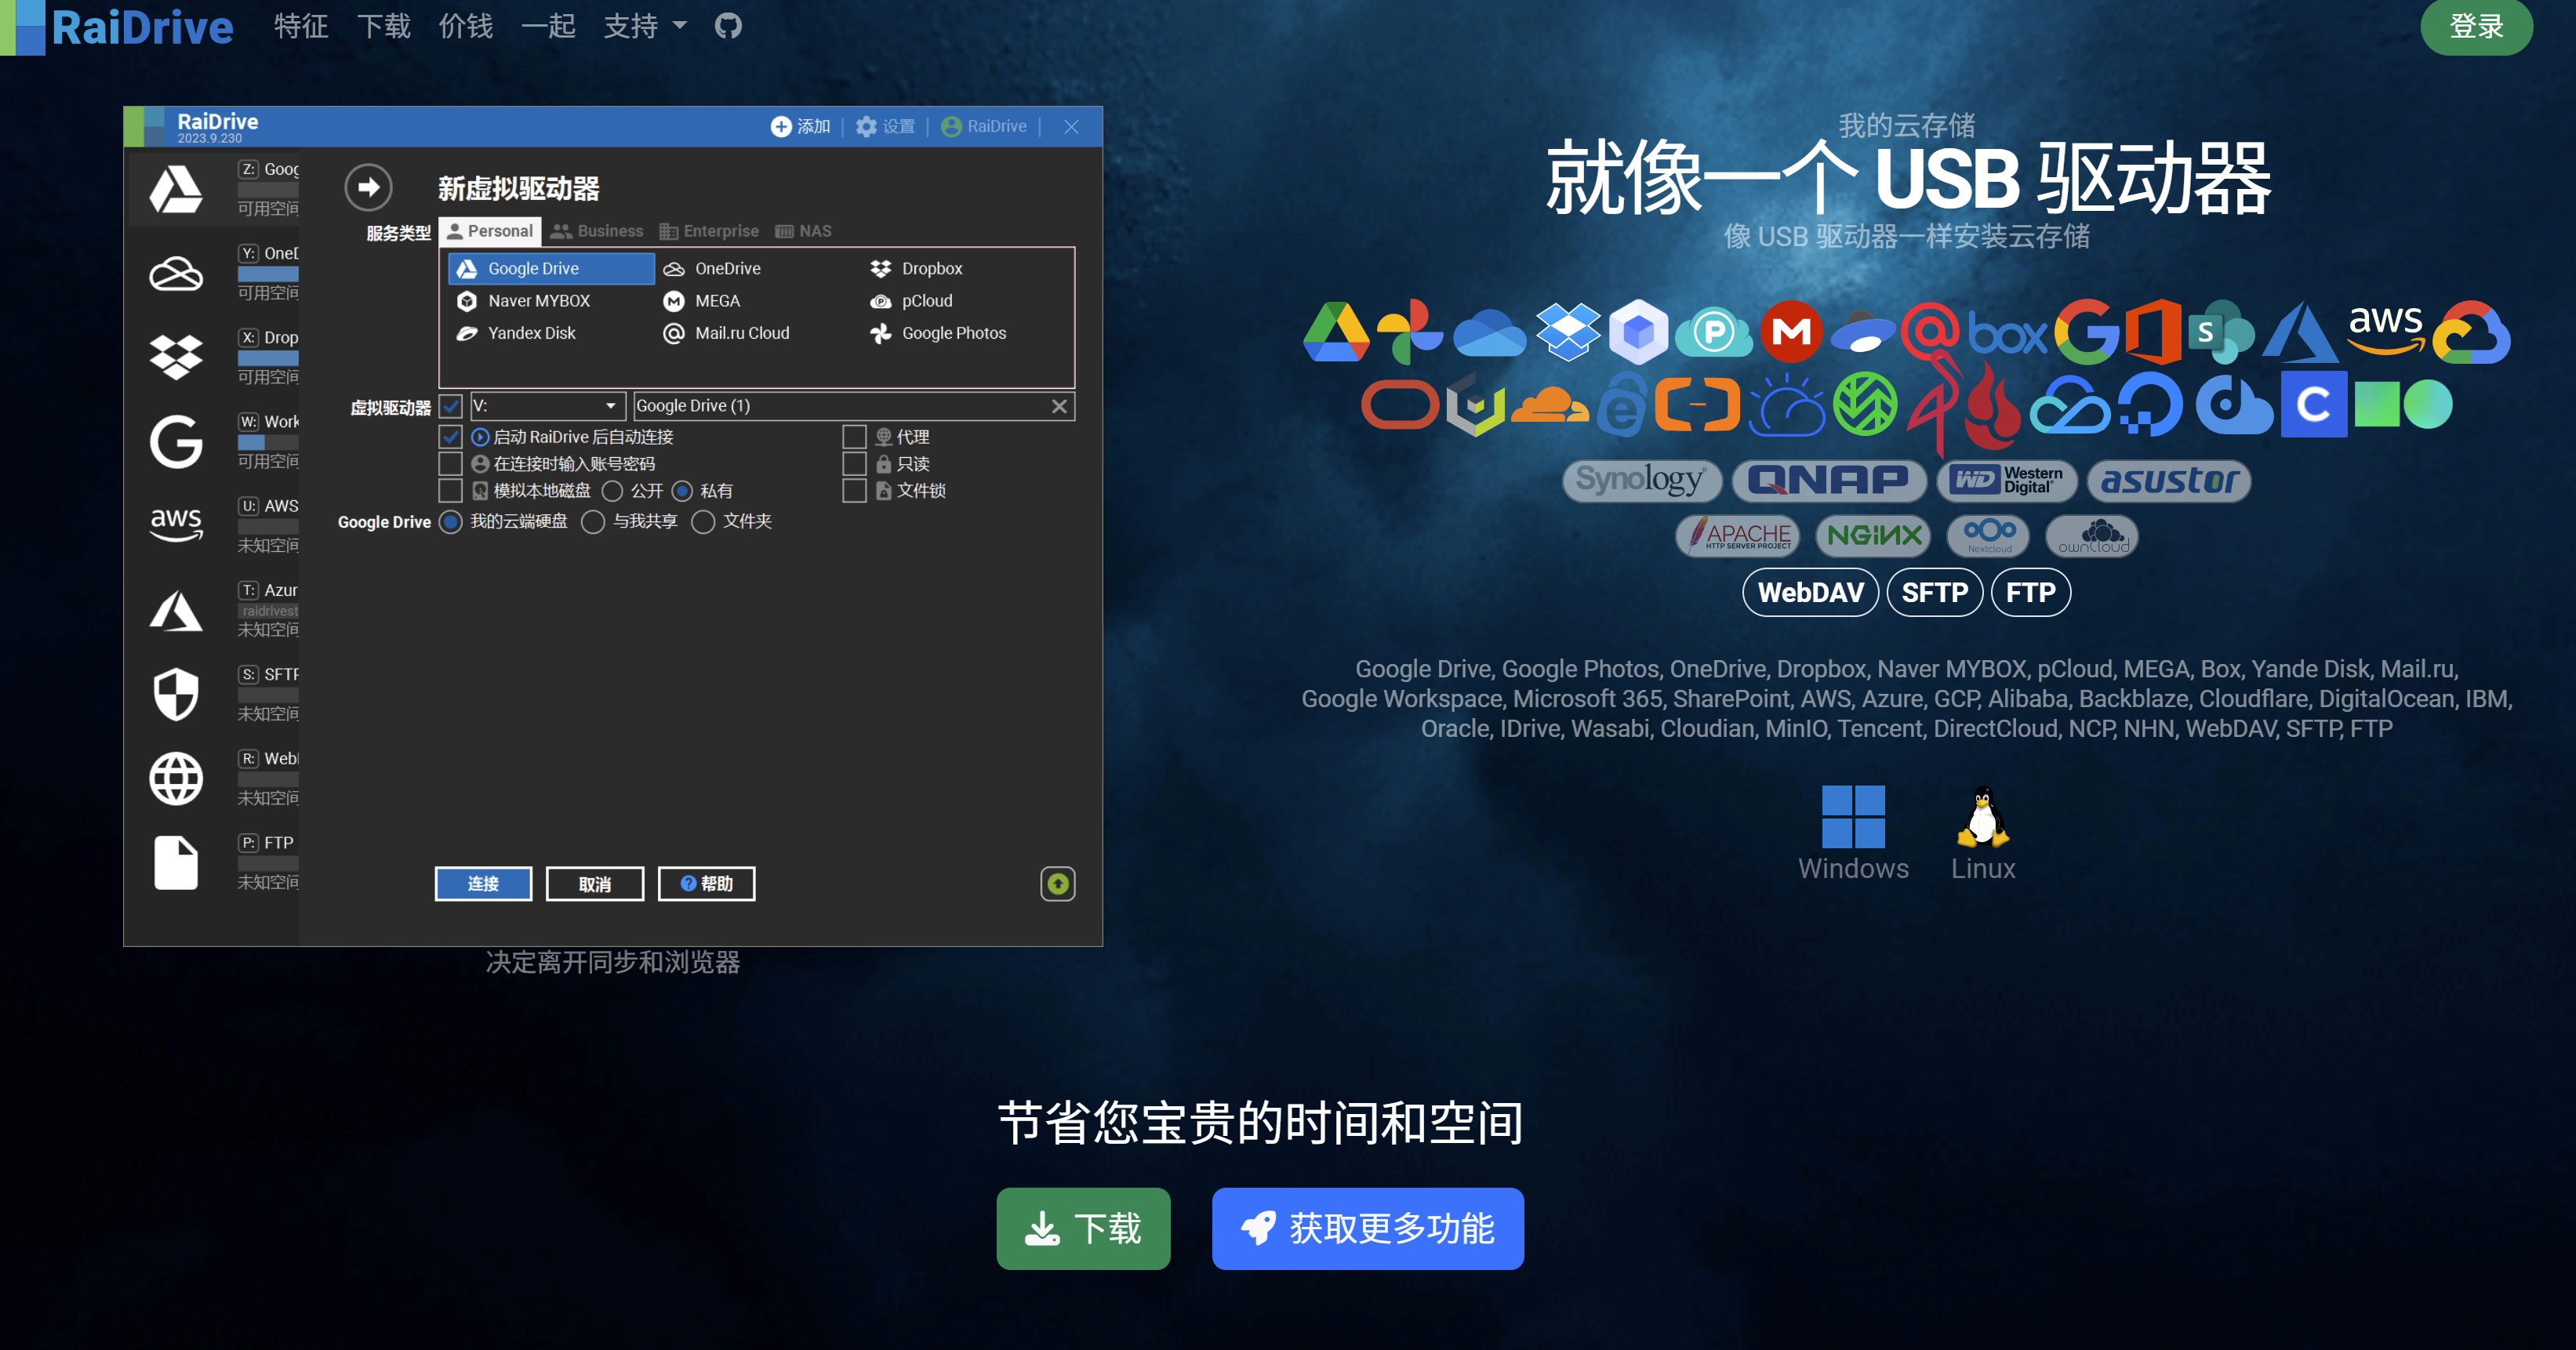Click the NGINX badge
The width and height of the screenshot is (2576, 1350).
click(x=1874, y=536)
